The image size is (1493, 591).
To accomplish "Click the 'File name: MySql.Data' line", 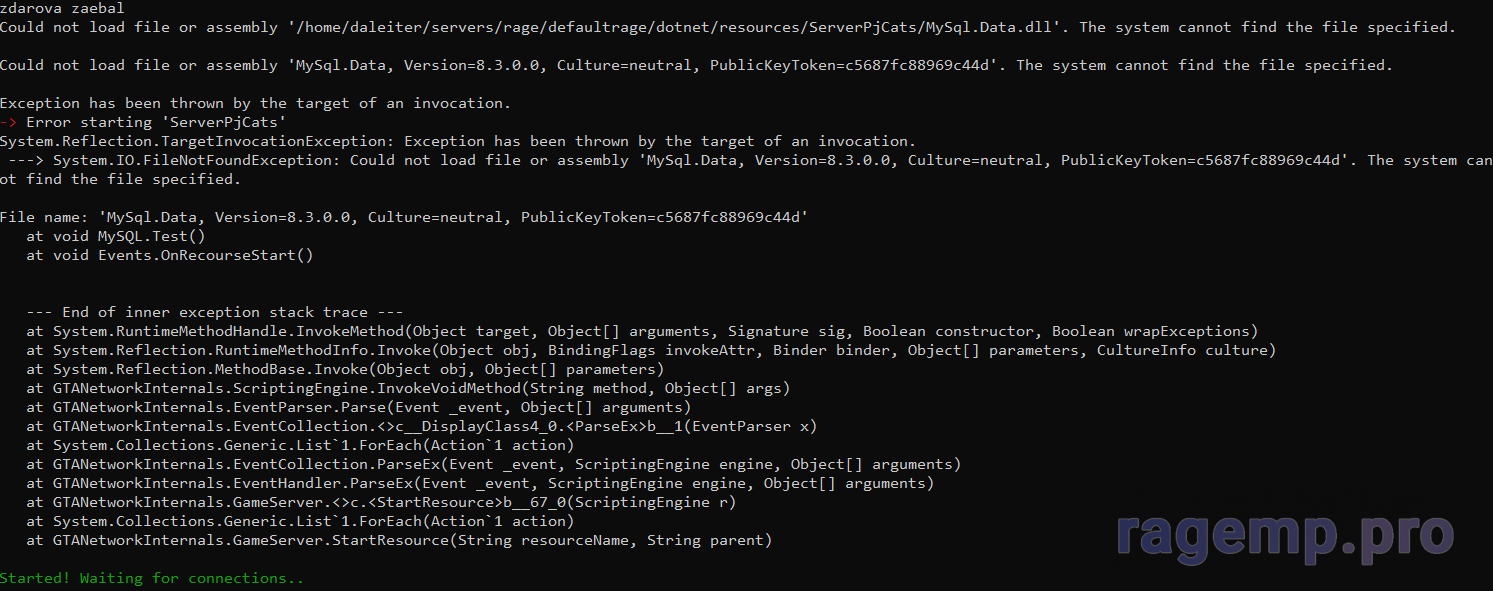I will (x=404, y=217).
